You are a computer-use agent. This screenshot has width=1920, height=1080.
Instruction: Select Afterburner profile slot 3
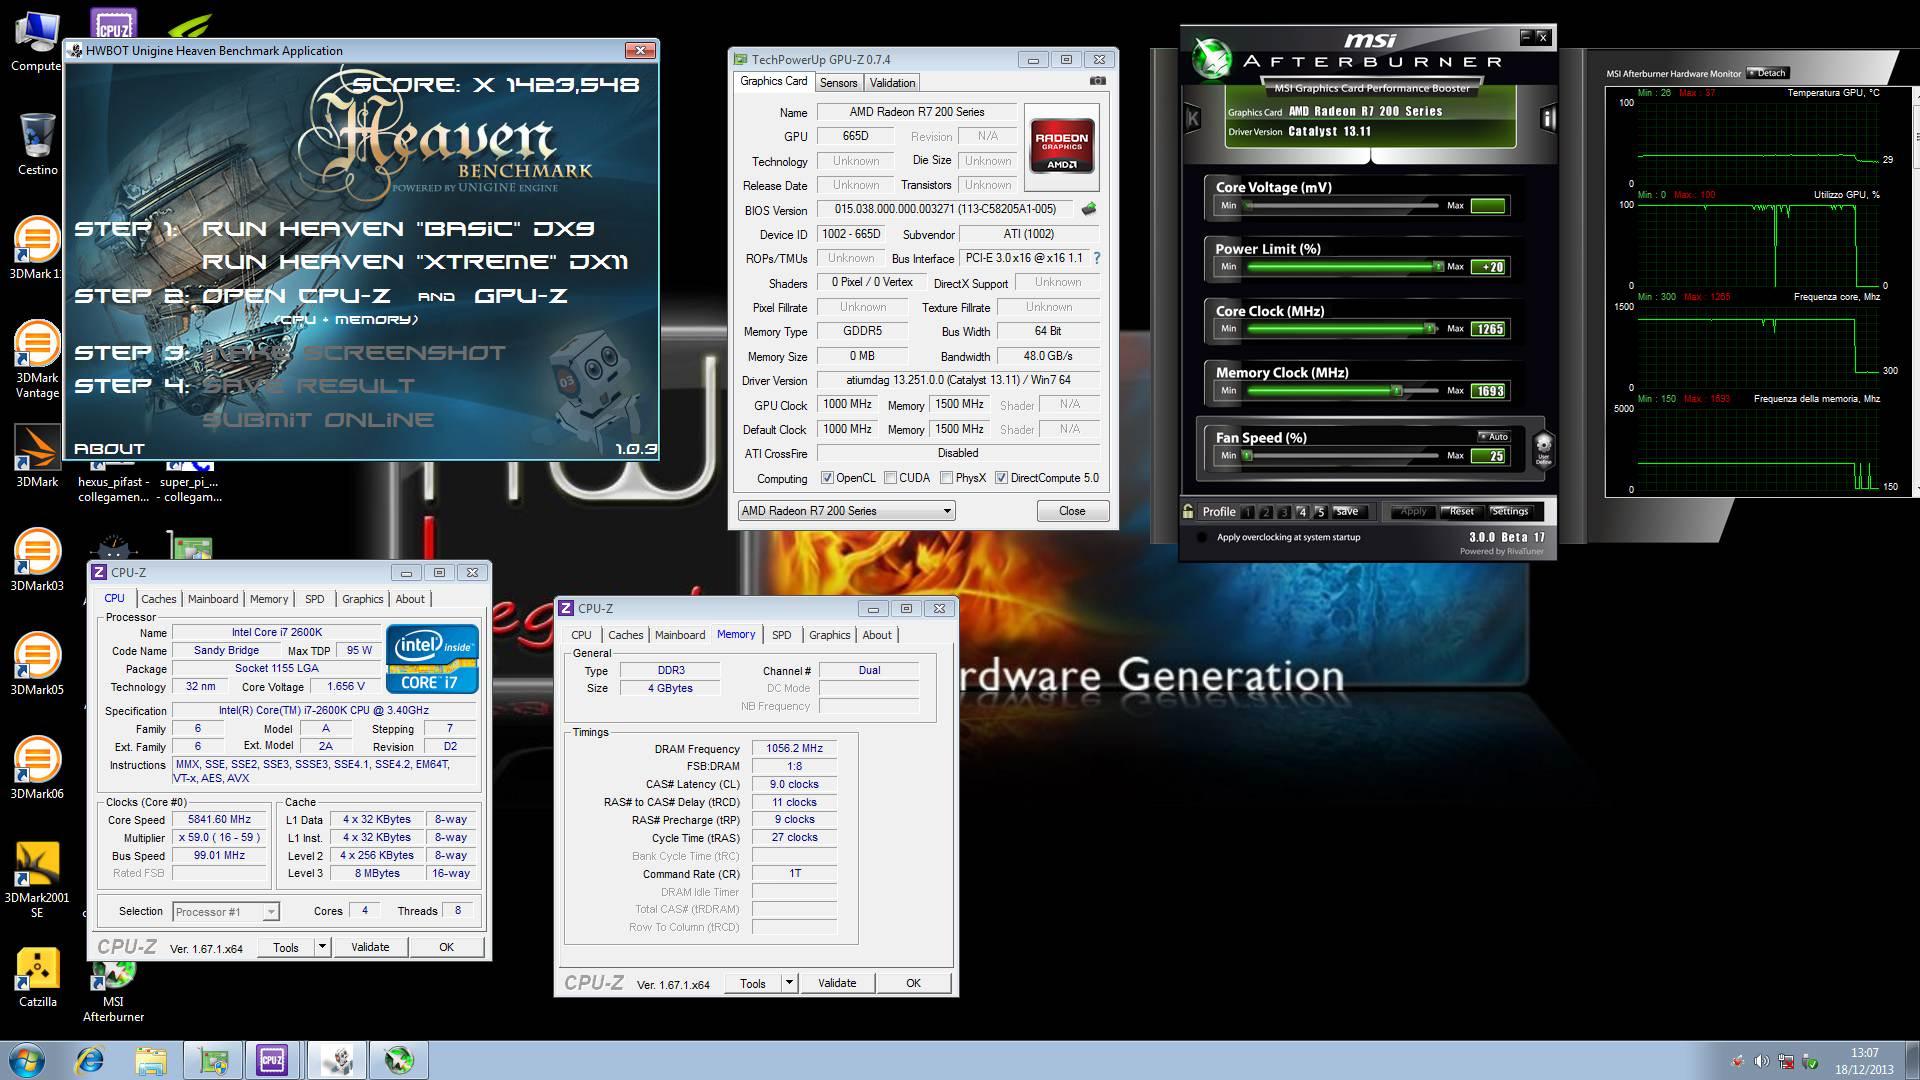[x=1284, y=512]
